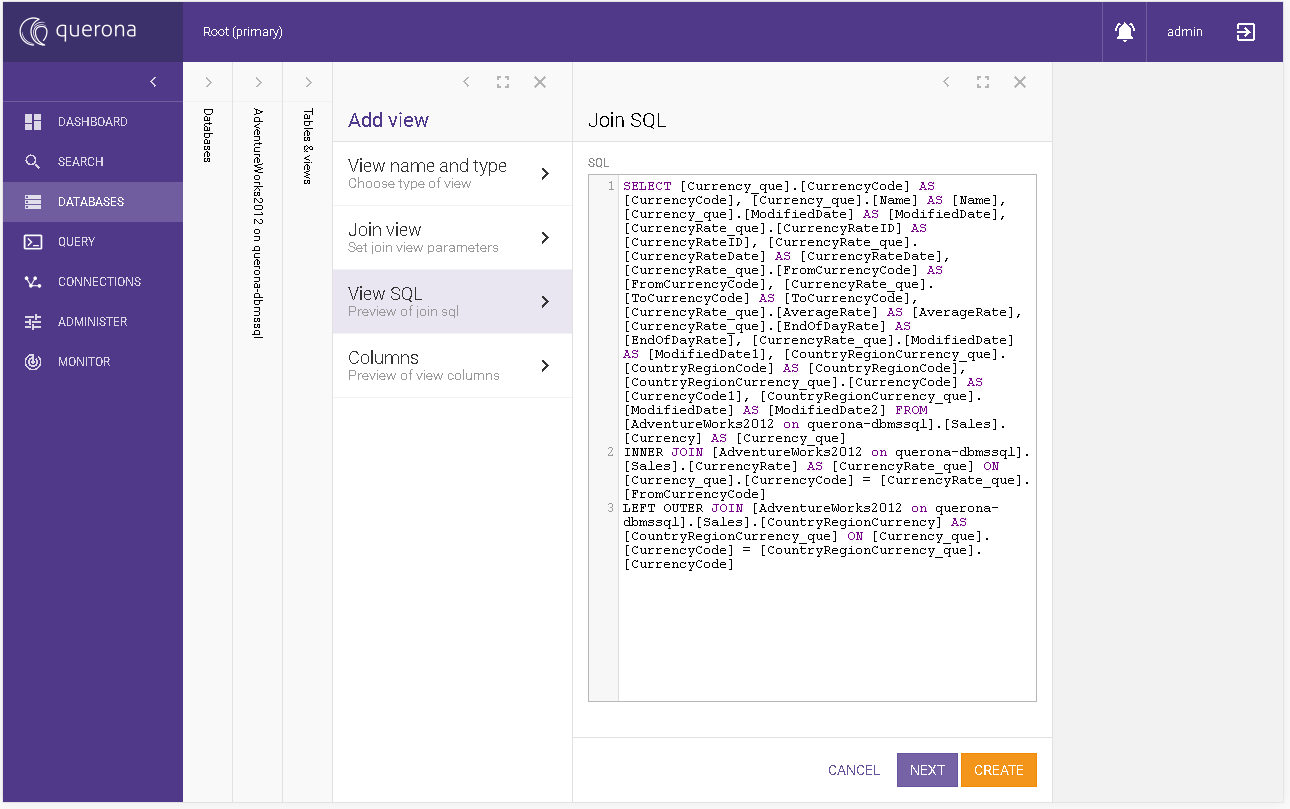
Task: Click the Administer sliders icon
Action: coord(33,322)
